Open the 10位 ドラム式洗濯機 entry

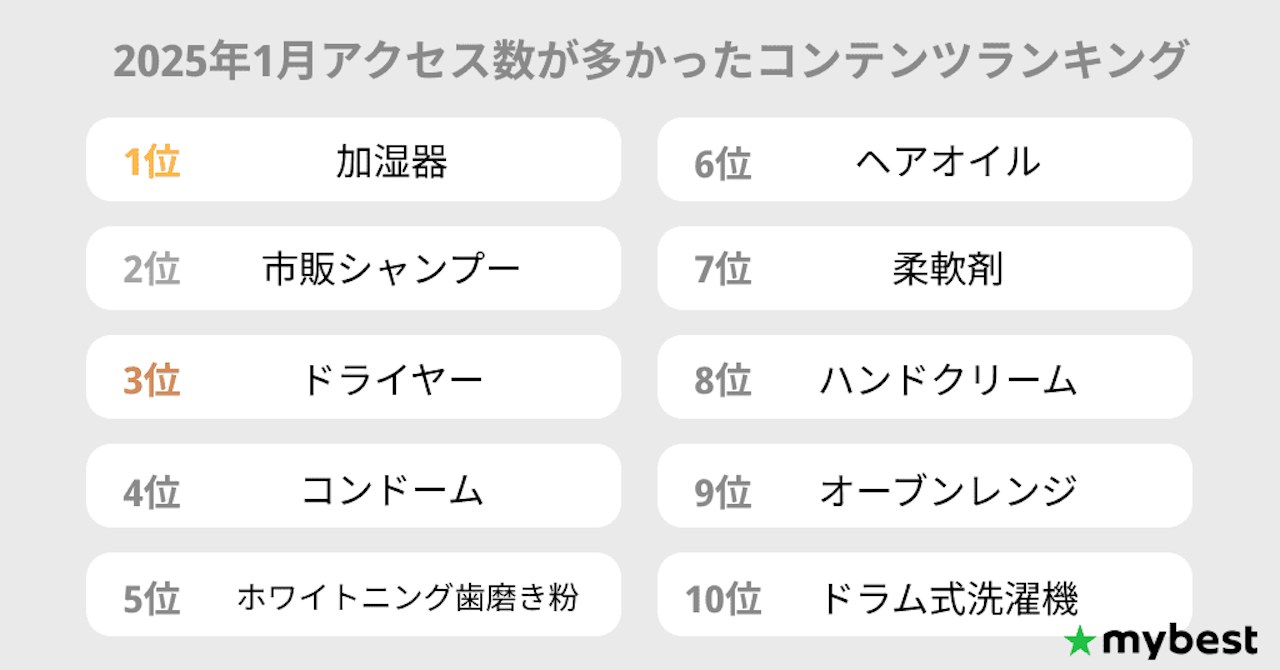click(x=925, y=595)
